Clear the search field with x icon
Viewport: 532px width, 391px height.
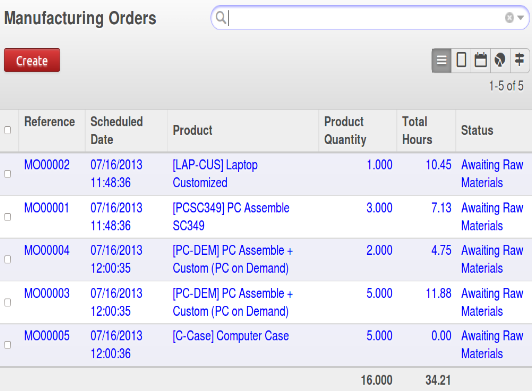click(x=509, y=17)
